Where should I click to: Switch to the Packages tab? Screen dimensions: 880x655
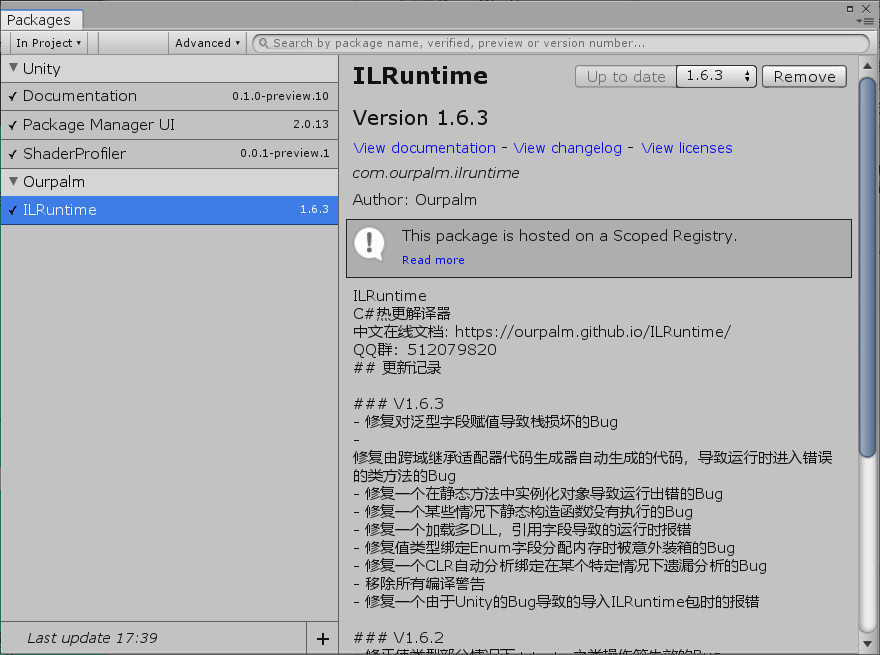click(x=42, y=20)
